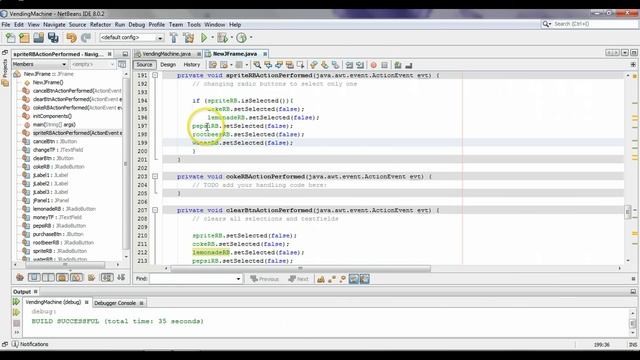The image size is (640, 360).
Task: Toggle Whole Word in find bar
Action: click(x=332, y=279)
